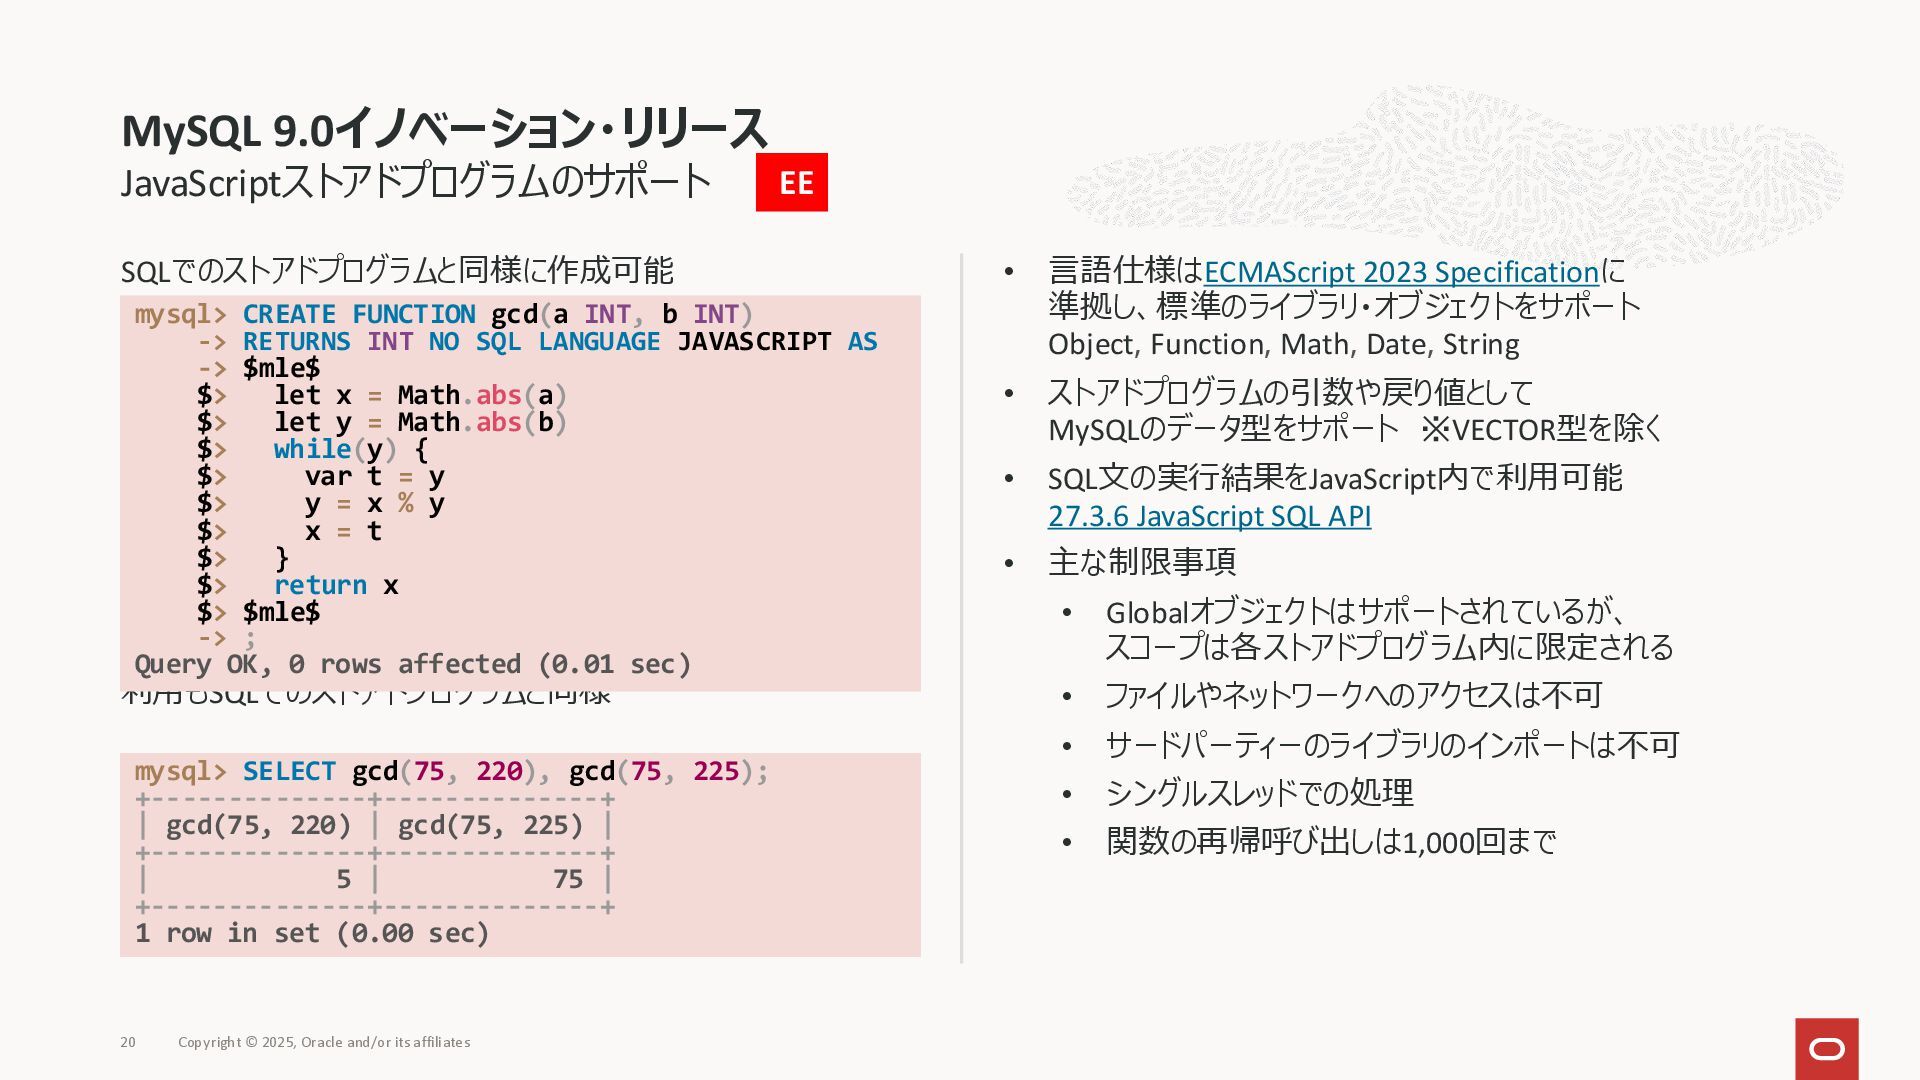The height and width of the screenshot is (1080, 1920).
Task: Click the return x code line
Action: (x=335, y=585)
